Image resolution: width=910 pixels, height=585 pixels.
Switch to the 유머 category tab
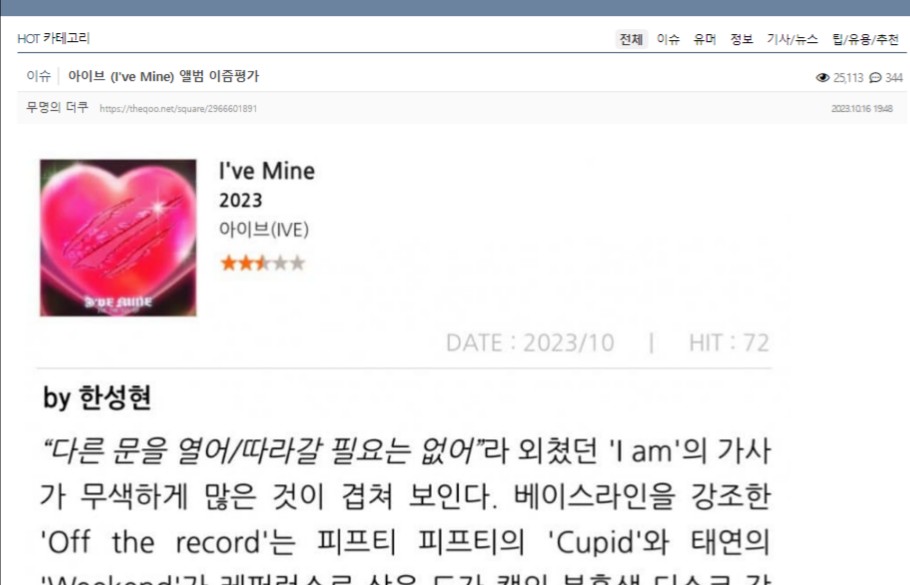tap(705, 39)
